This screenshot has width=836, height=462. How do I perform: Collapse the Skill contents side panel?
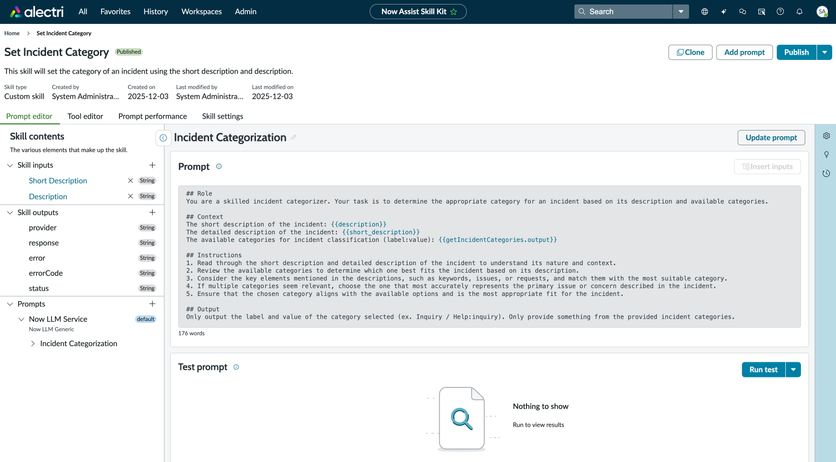163,138
